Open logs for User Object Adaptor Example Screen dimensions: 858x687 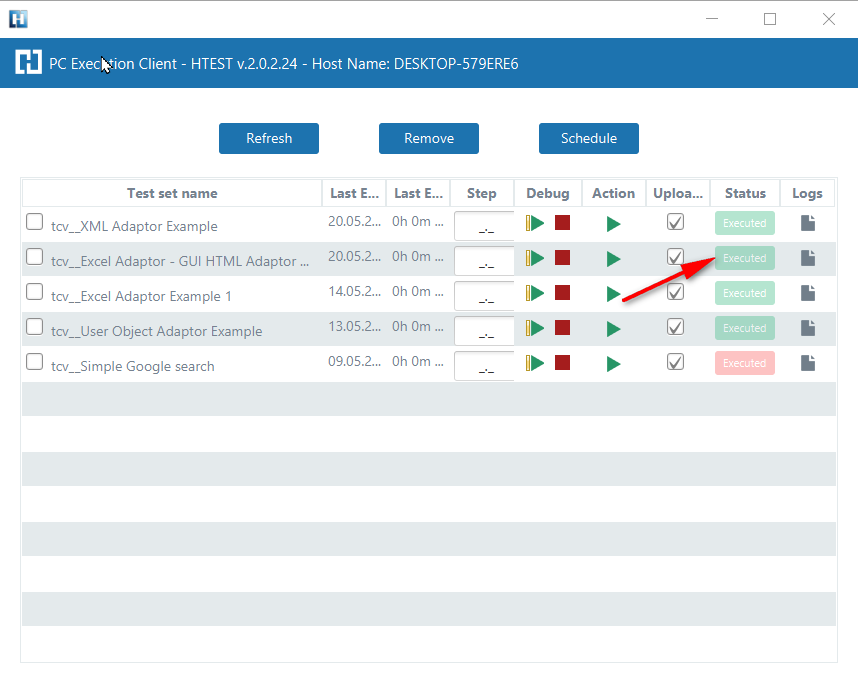click(x=807, y=328)
